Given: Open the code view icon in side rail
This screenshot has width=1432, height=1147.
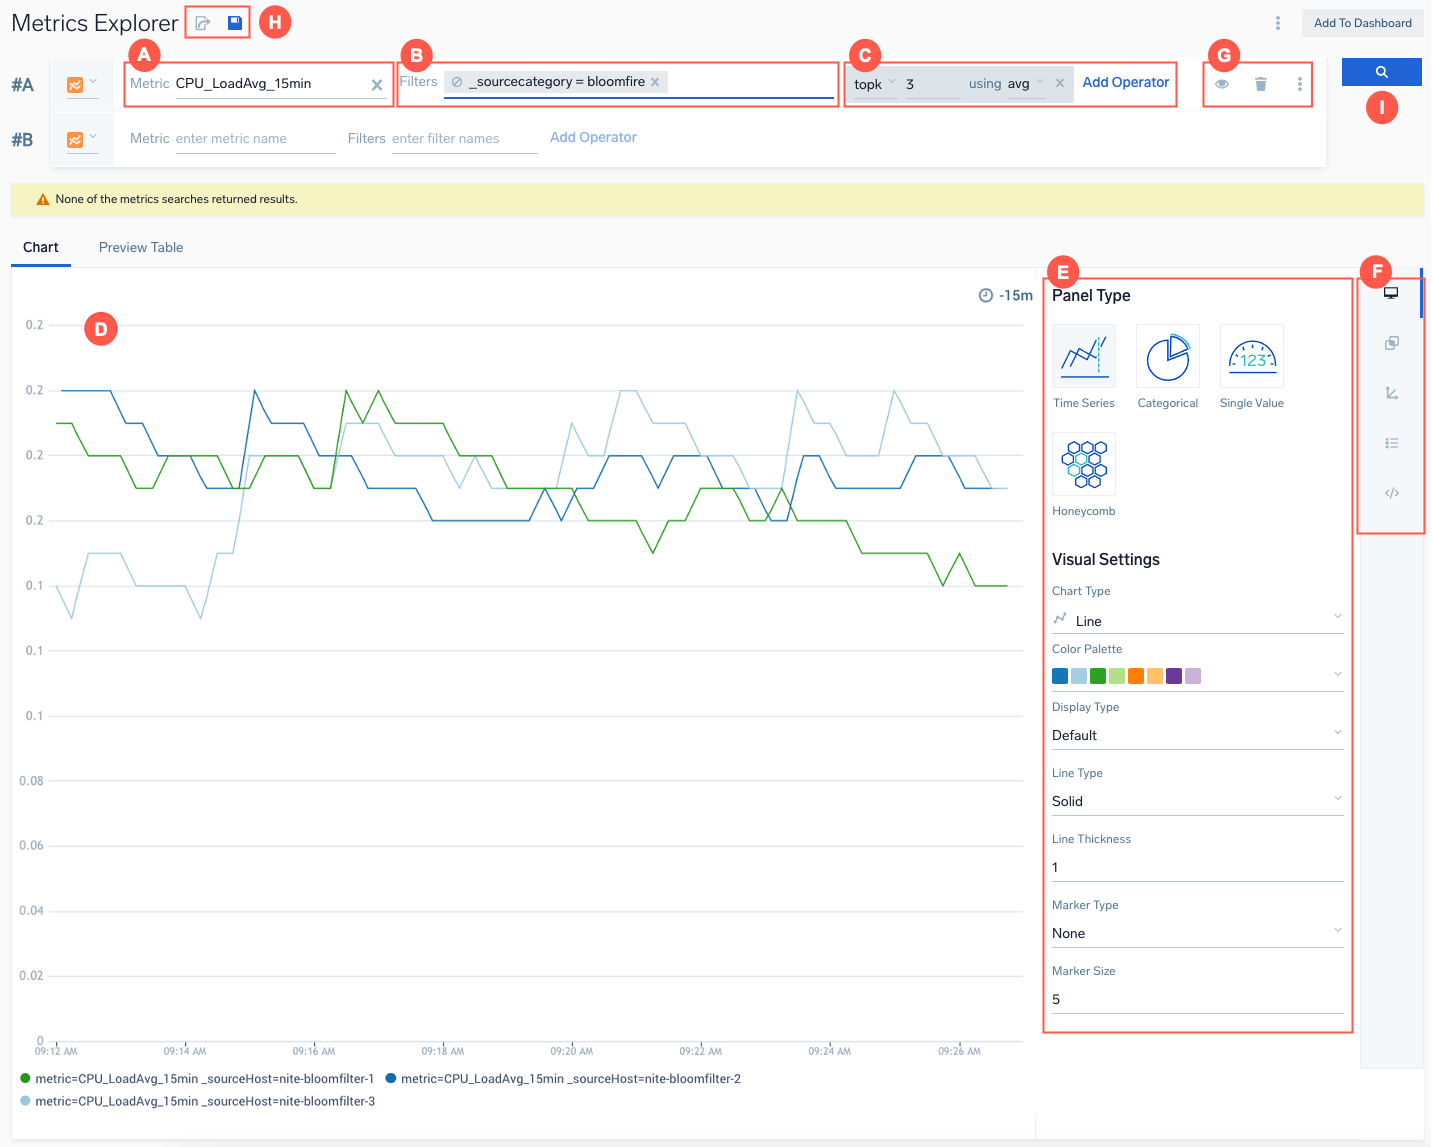Looking at the screenshot, I should (1391, 493).
